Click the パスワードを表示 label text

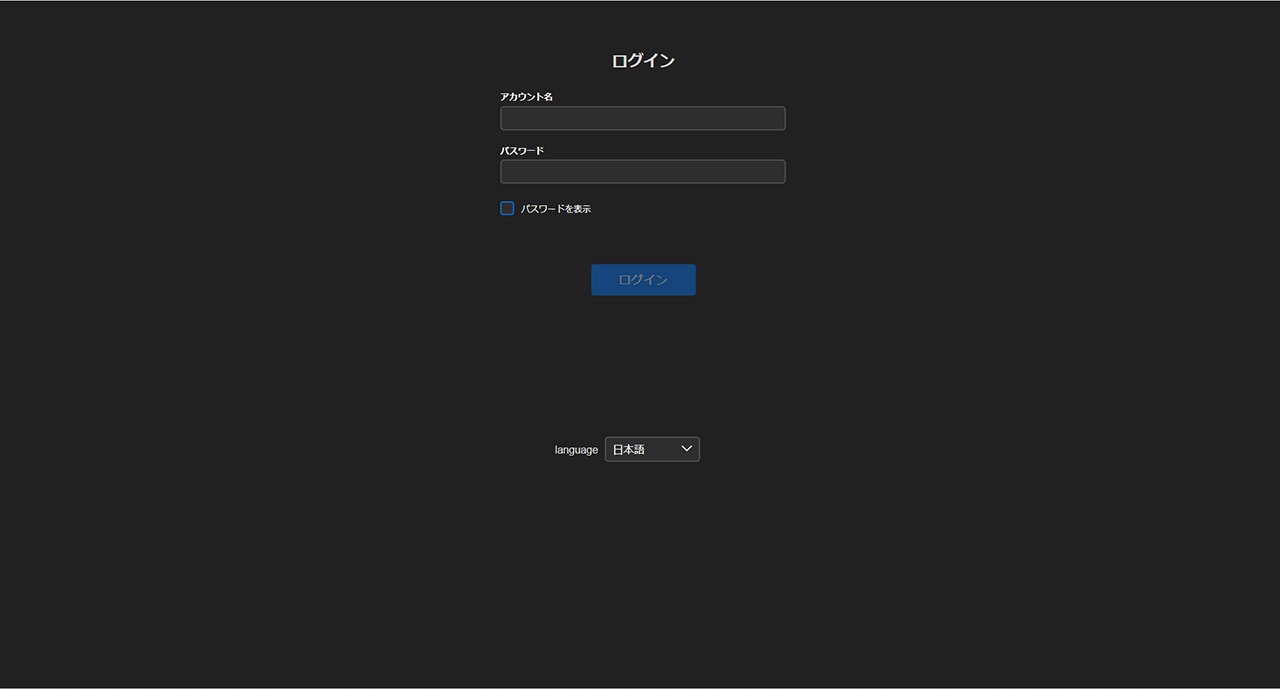(x=556, y=209)
